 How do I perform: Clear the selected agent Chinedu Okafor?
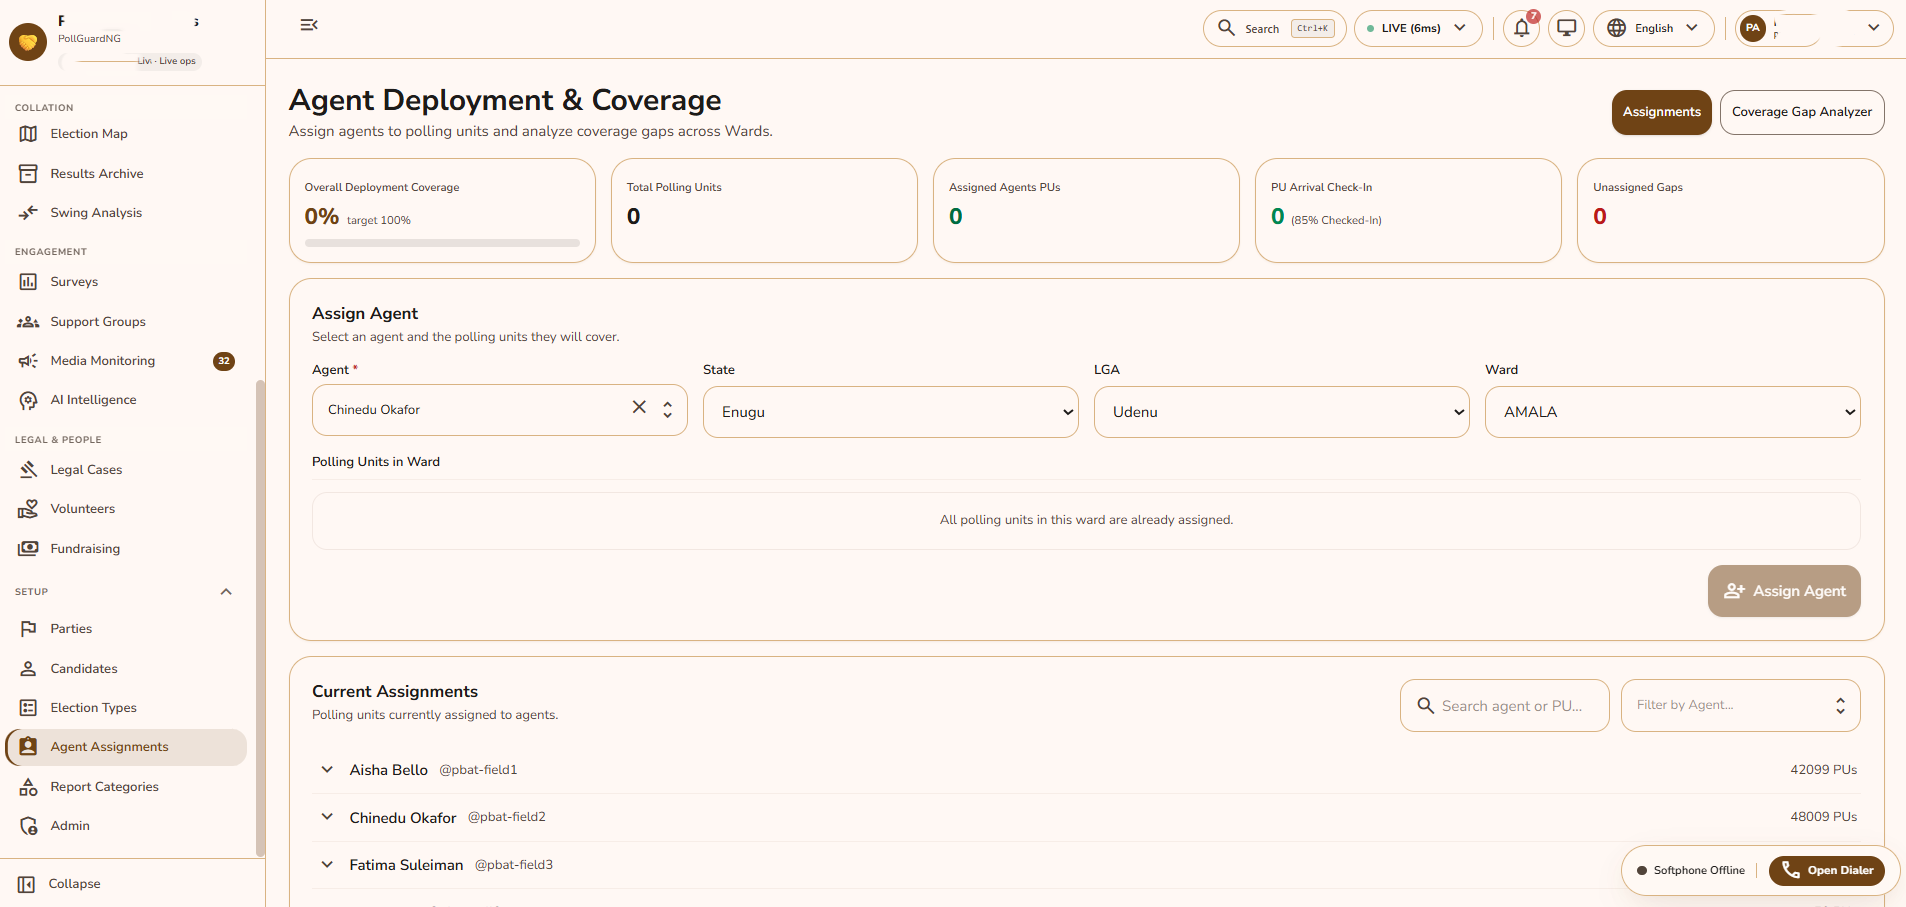tap(639, 407)
